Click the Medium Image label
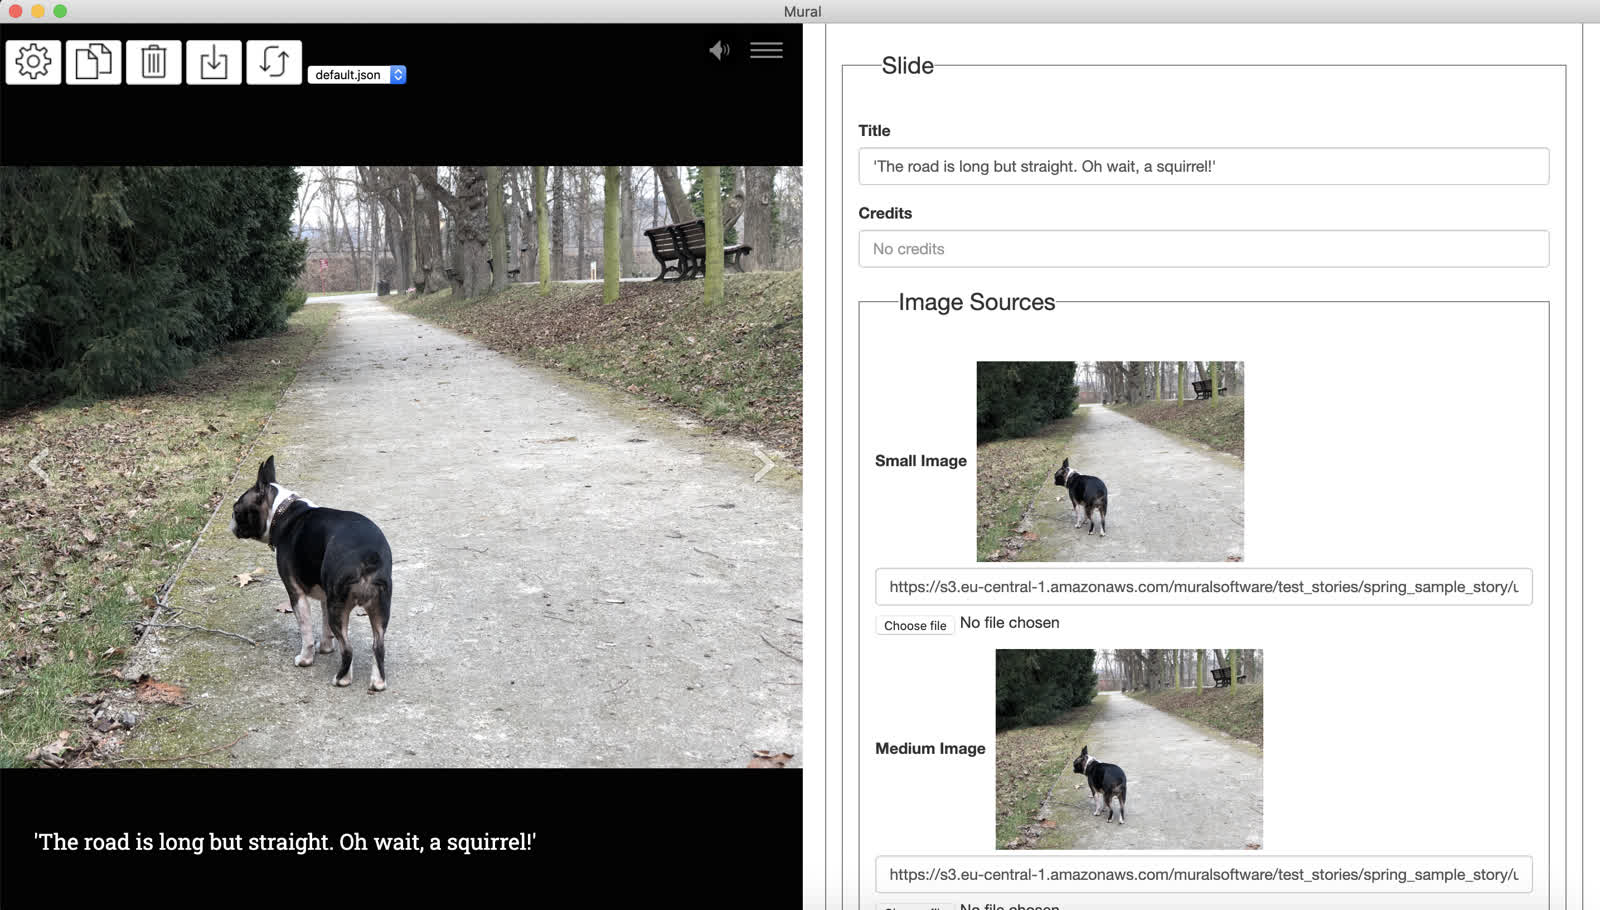This screenshot has height=910, width=1600. [930, 749]
